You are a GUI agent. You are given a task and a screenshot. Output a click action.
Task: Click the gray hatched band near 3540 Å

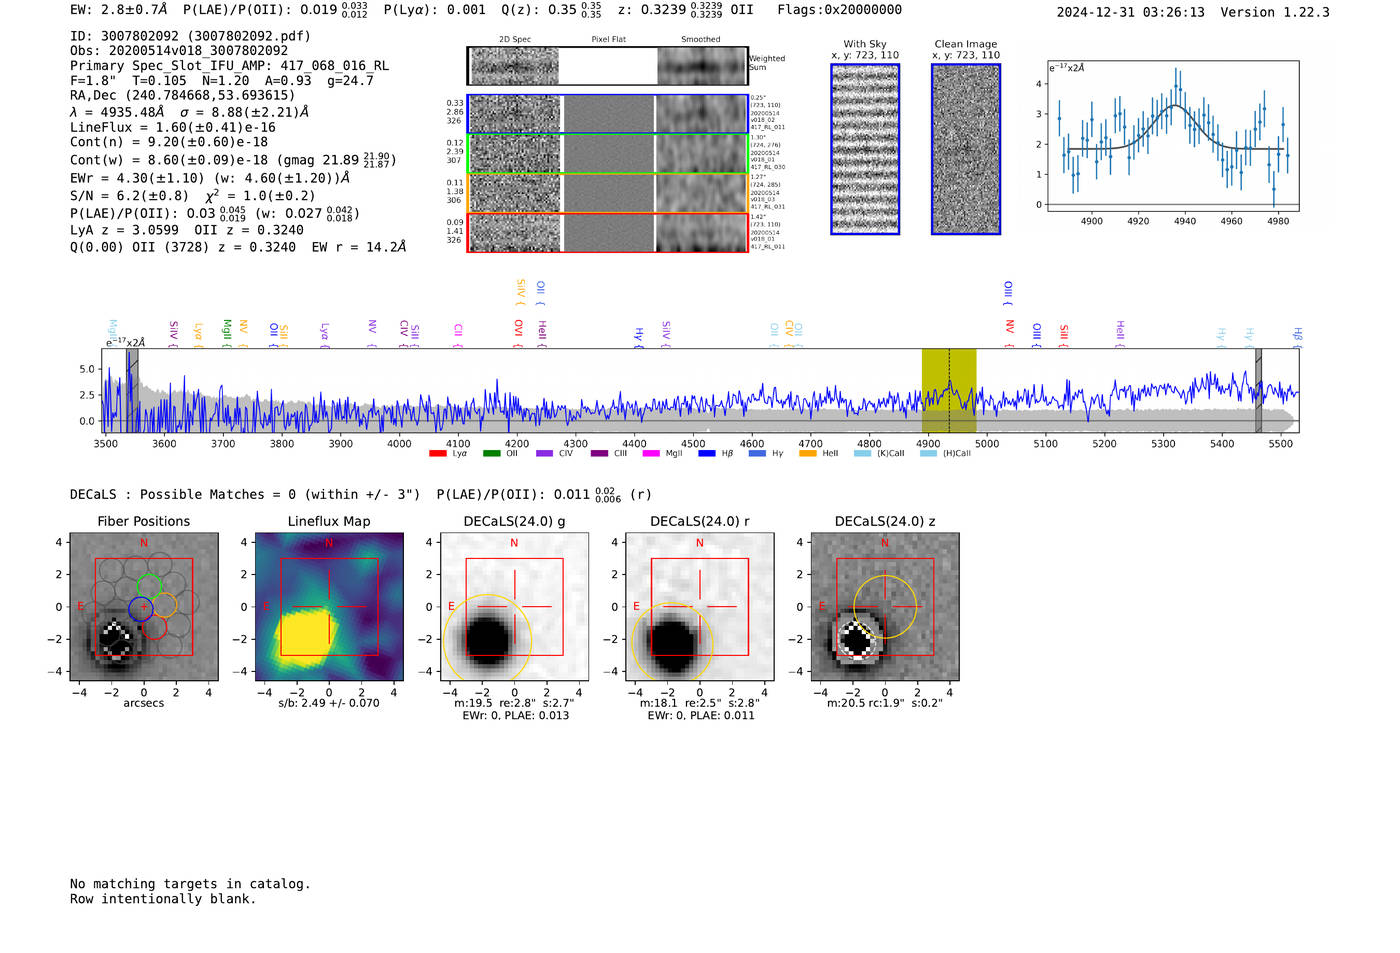click(132, 391)
